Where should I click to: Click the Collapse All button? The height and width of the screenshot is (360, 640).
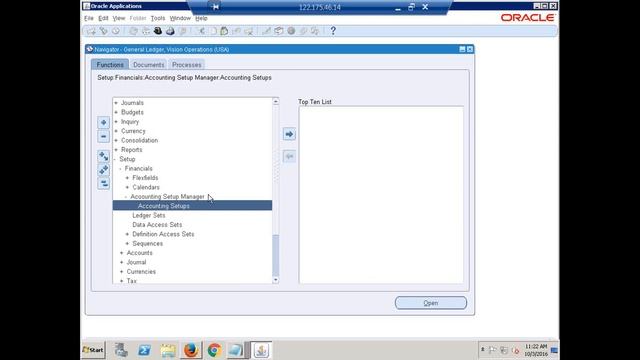click(x=104, y=184)
